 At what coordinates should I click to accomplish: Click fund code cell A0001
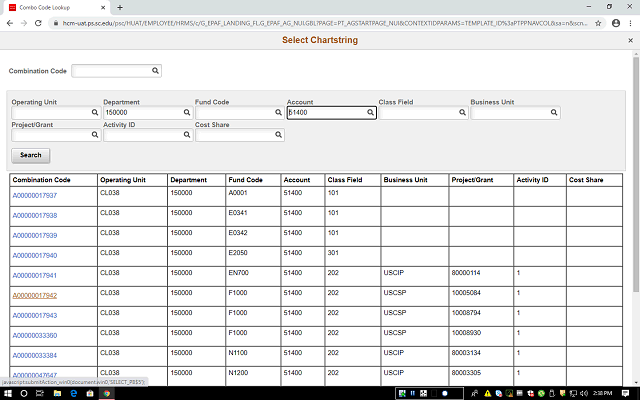click(x=238, y=193)
